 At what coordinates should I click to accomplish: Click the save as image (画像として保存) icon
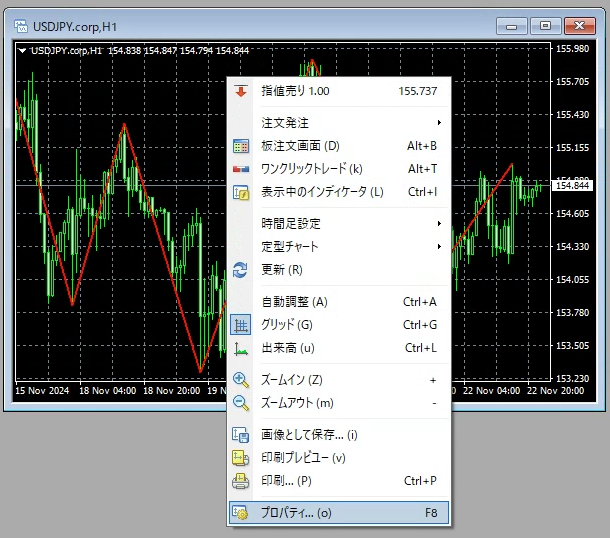(240, 435)
